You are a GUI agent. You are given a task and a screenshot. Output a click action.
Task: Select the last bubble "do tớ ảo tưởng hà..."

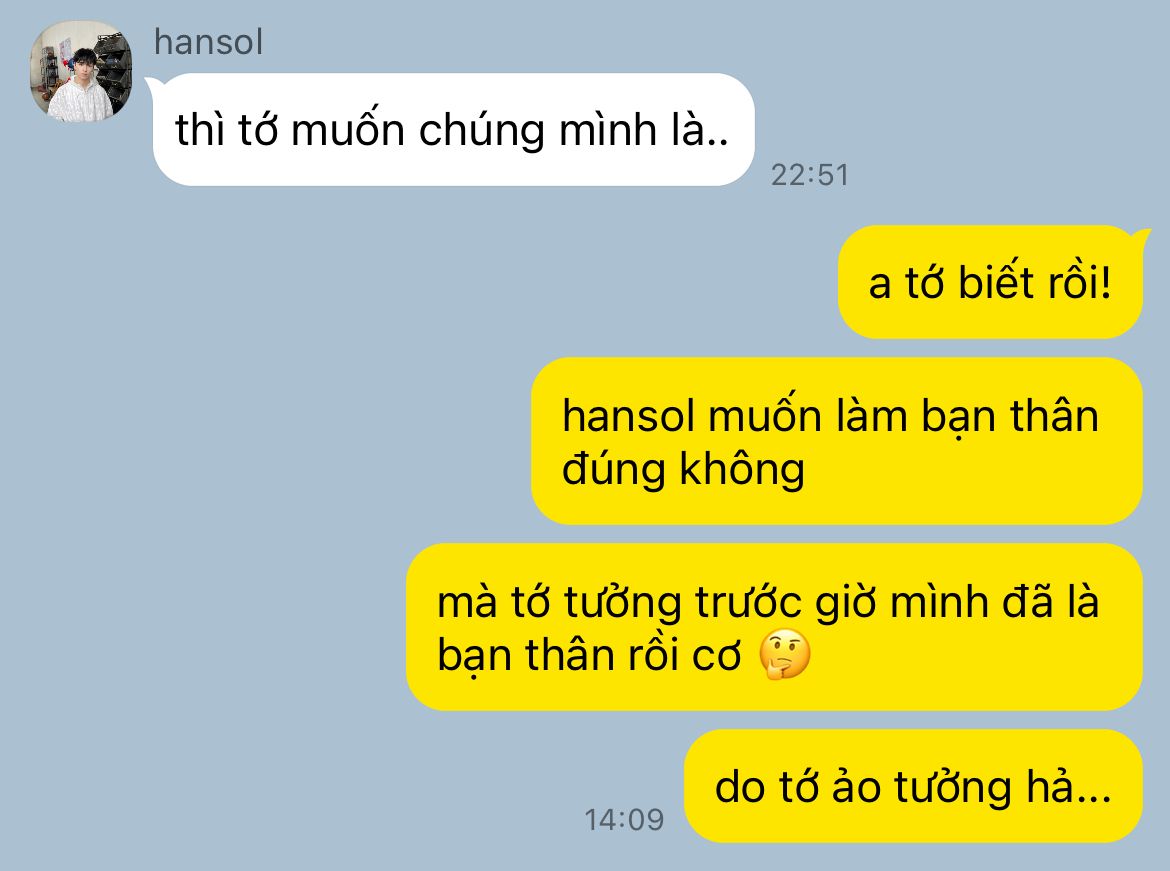pyautogui.click(x=913, y=786)
